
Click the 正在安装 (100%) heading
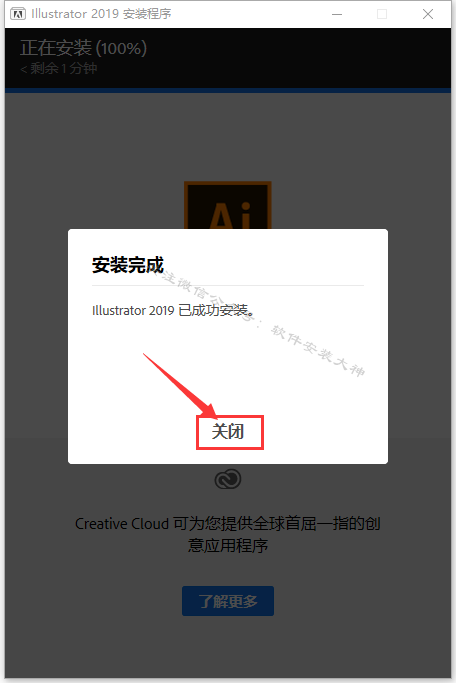83,48
